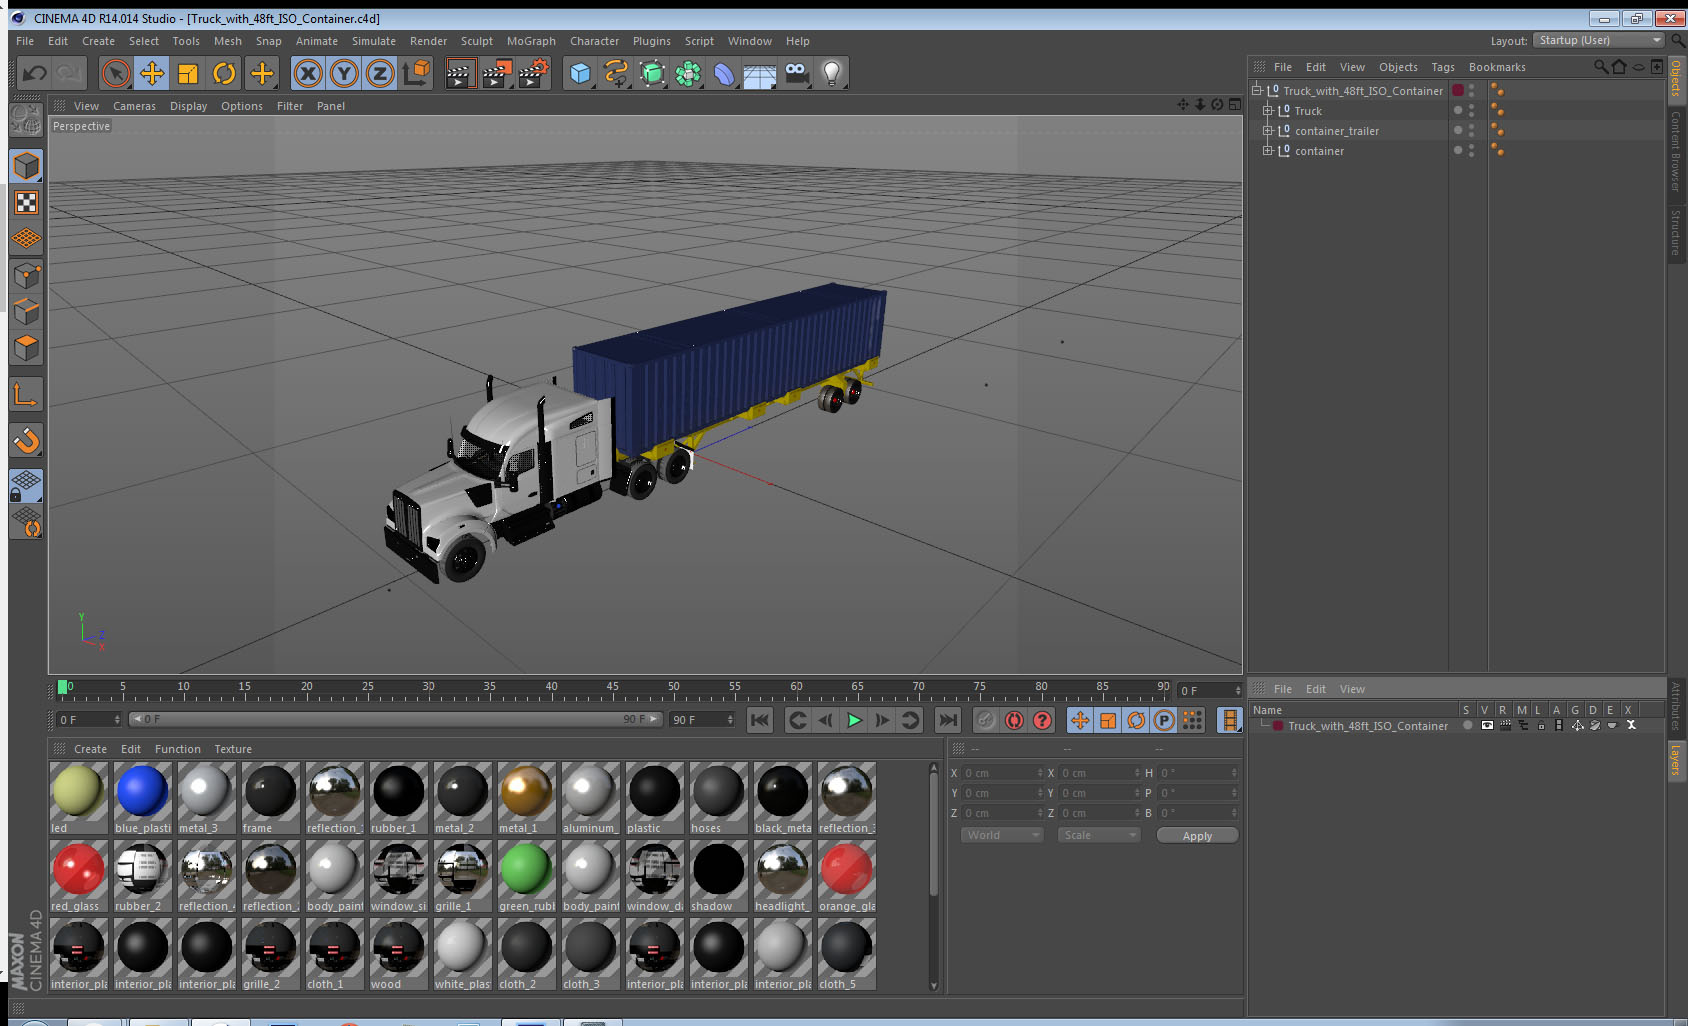Toggle the Snap magnet icon
1688x1026 pixels.
pyautogui.click(x=26, y=440)
